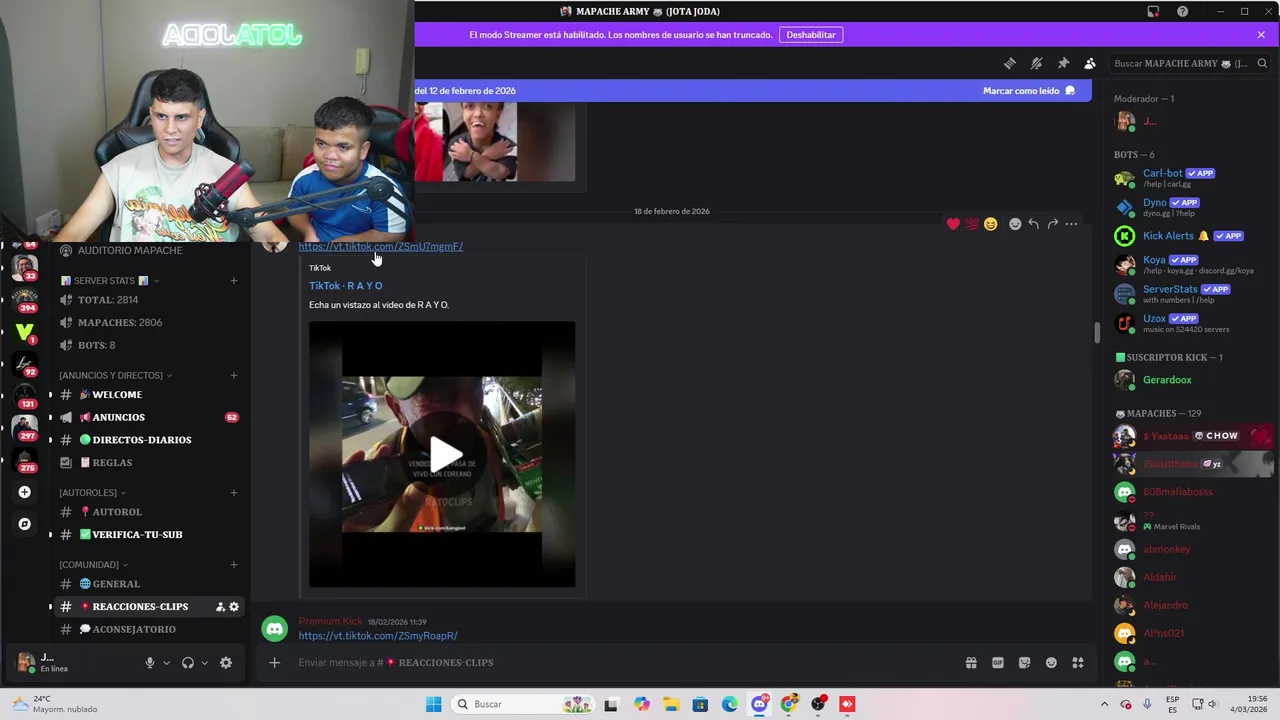This screenshot has height=720, width=1280.
Task: Collapse the SERVER STATS category
Action: click(110, 281)
